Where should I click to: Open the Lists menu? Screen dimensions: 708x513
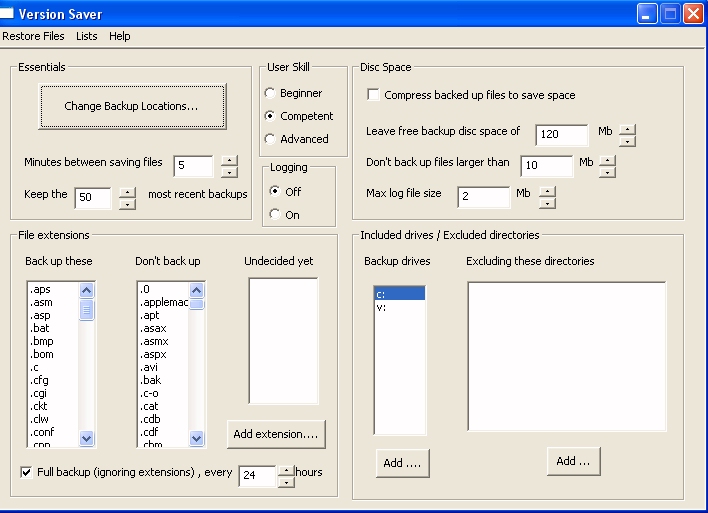click(x=86, y=36)
